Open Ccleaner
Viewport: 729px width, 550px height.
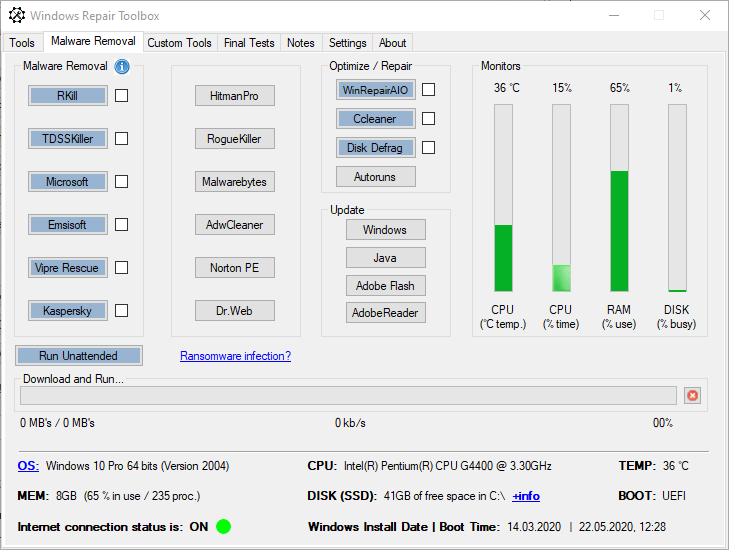coord(376,119)
